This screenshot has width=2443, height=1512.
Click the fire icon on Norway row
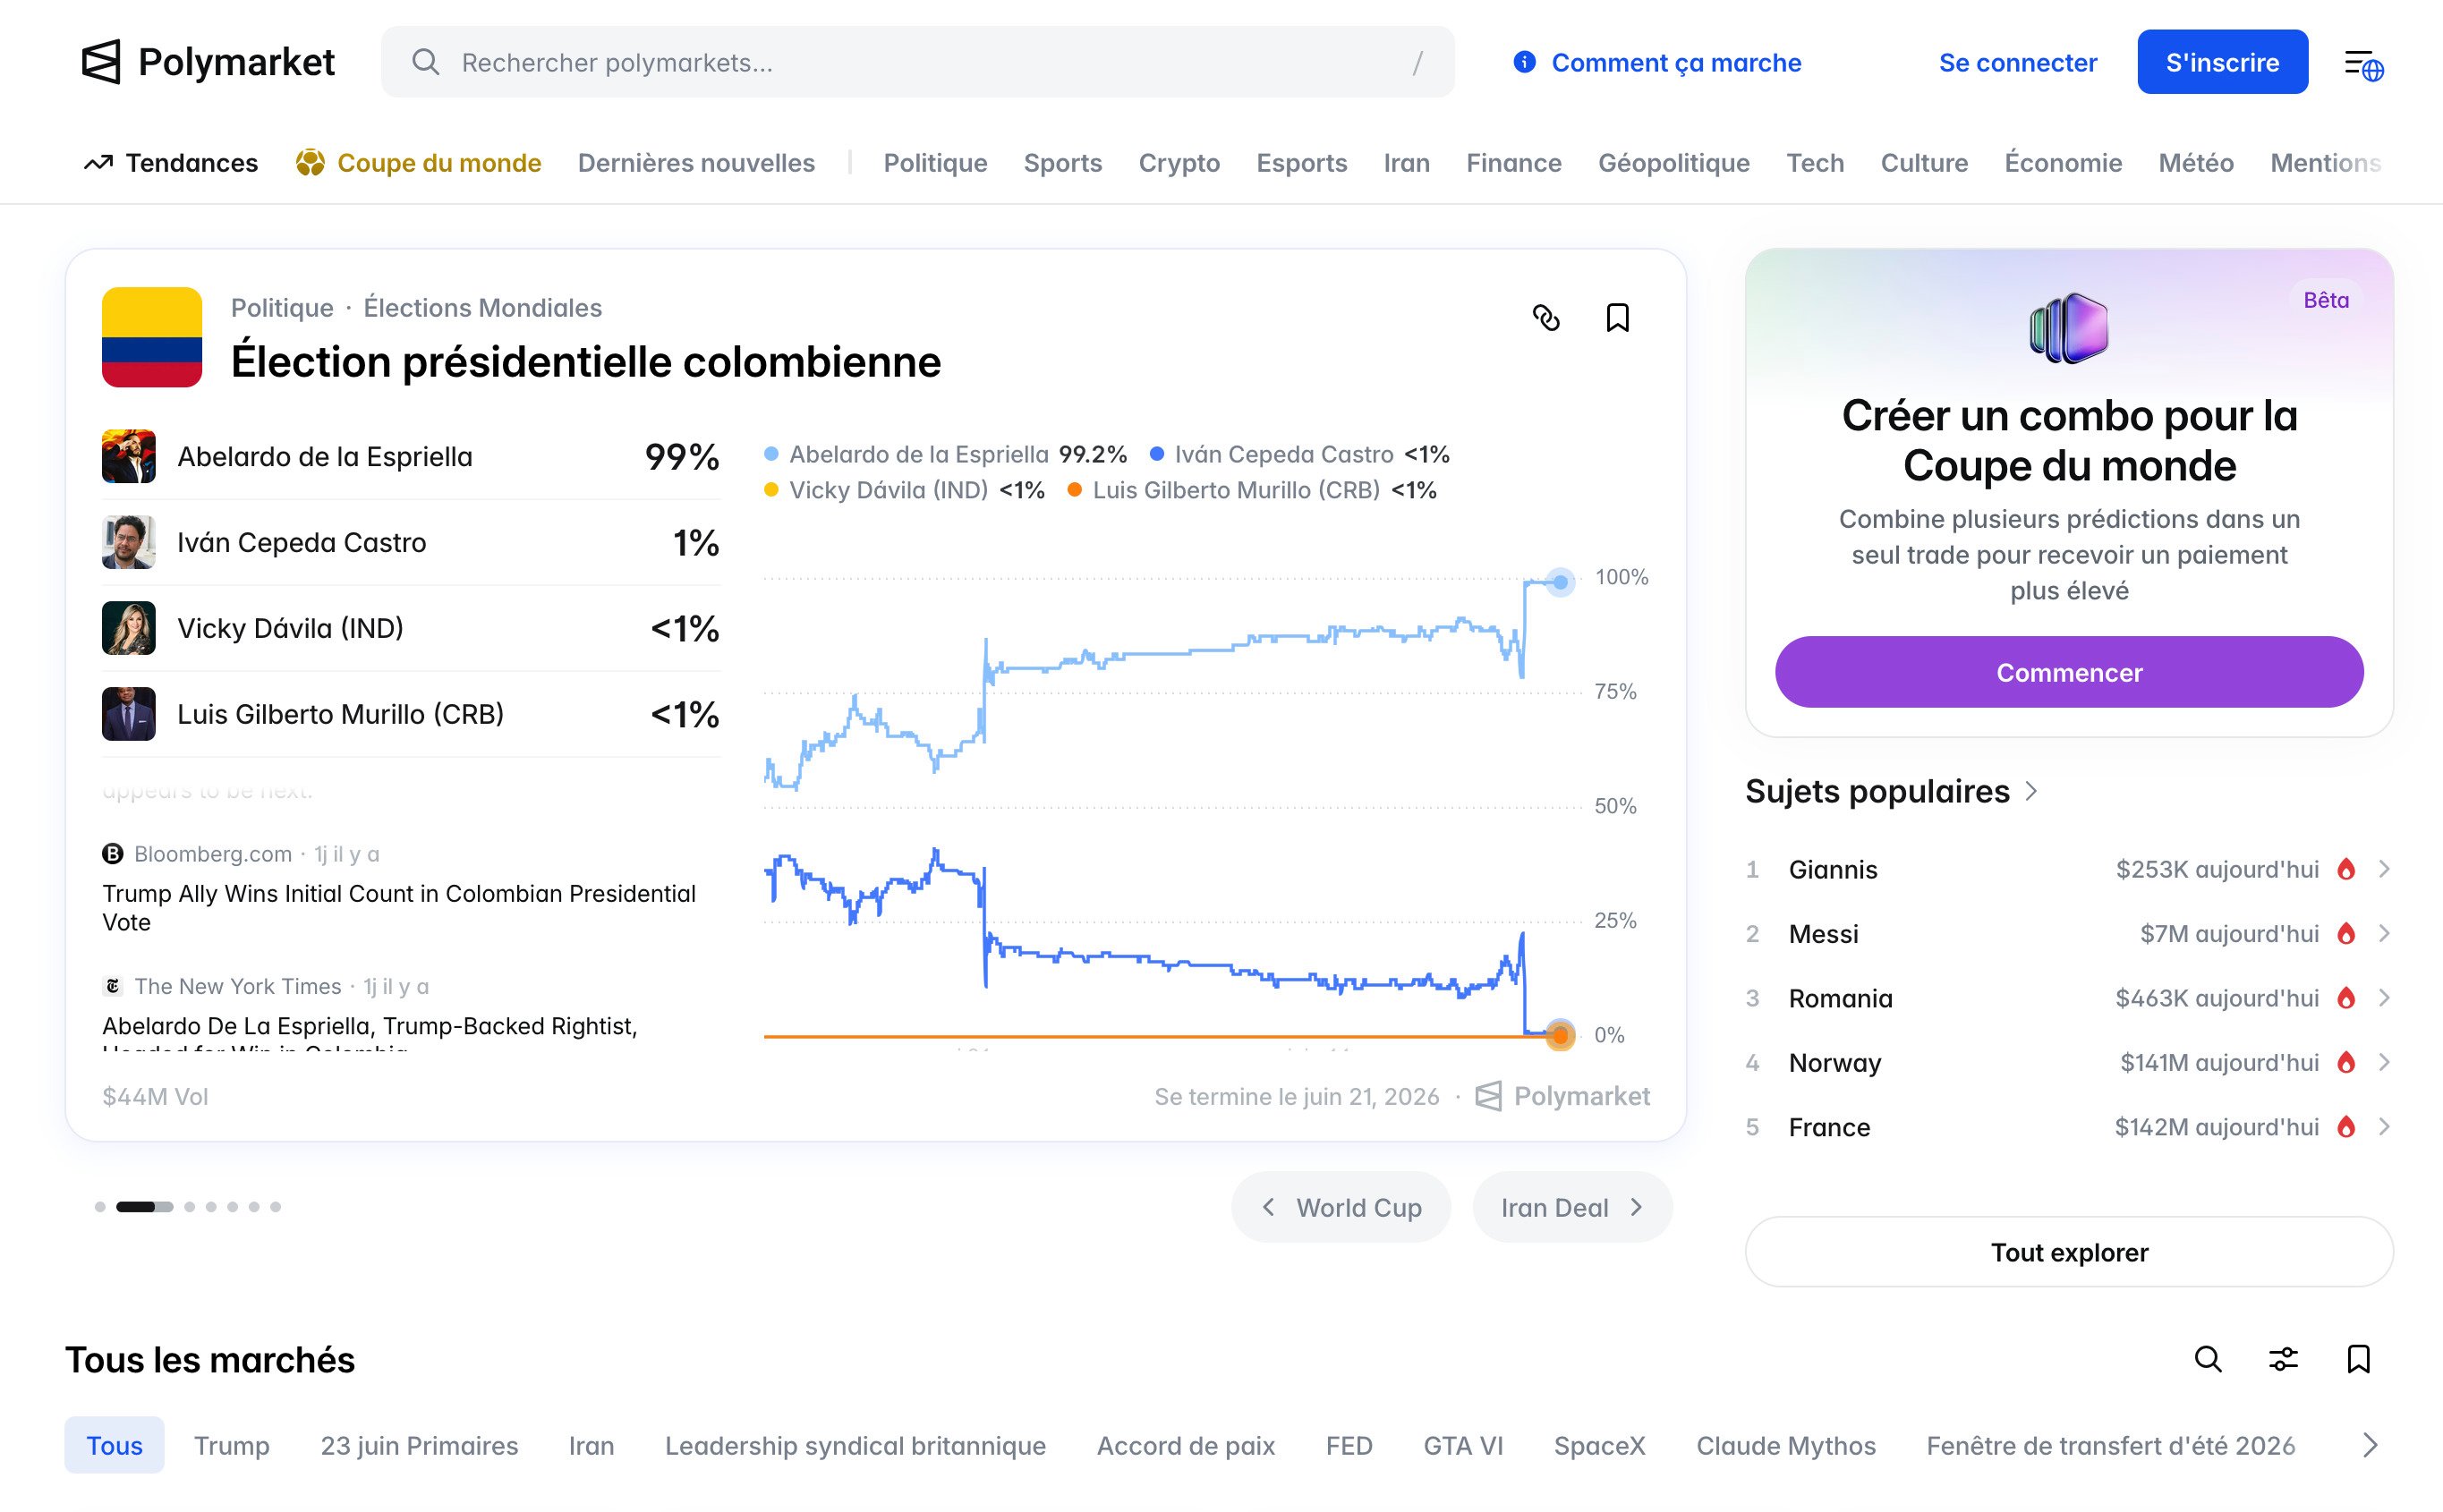coord(2346,1062)
